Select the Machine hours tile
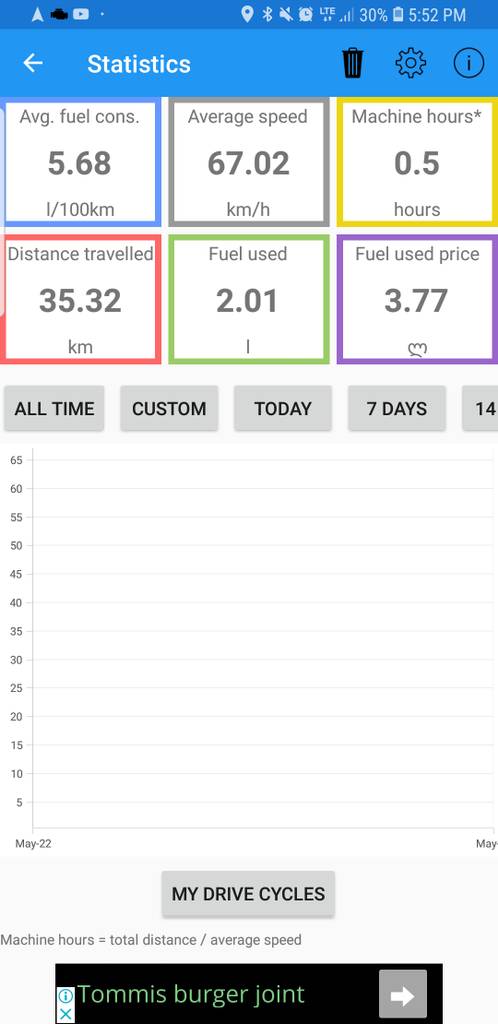The width and height of the screenshot is (498, 1024). point(417,162)
